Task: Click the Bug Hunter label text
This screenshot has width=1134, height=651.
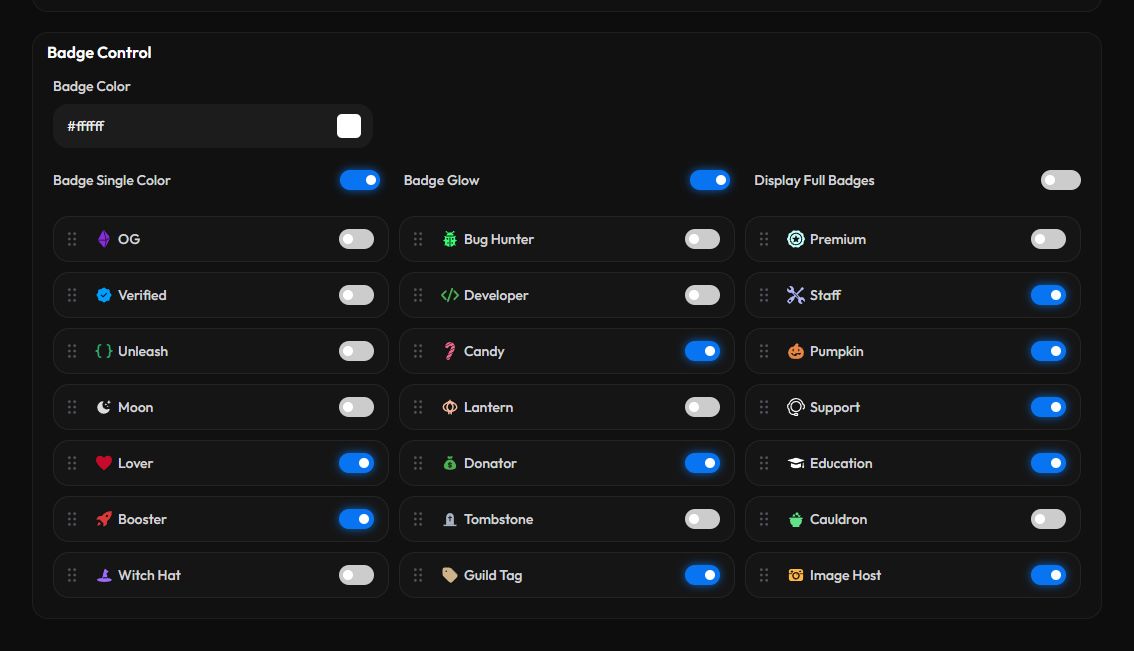Action: point(499,239)
